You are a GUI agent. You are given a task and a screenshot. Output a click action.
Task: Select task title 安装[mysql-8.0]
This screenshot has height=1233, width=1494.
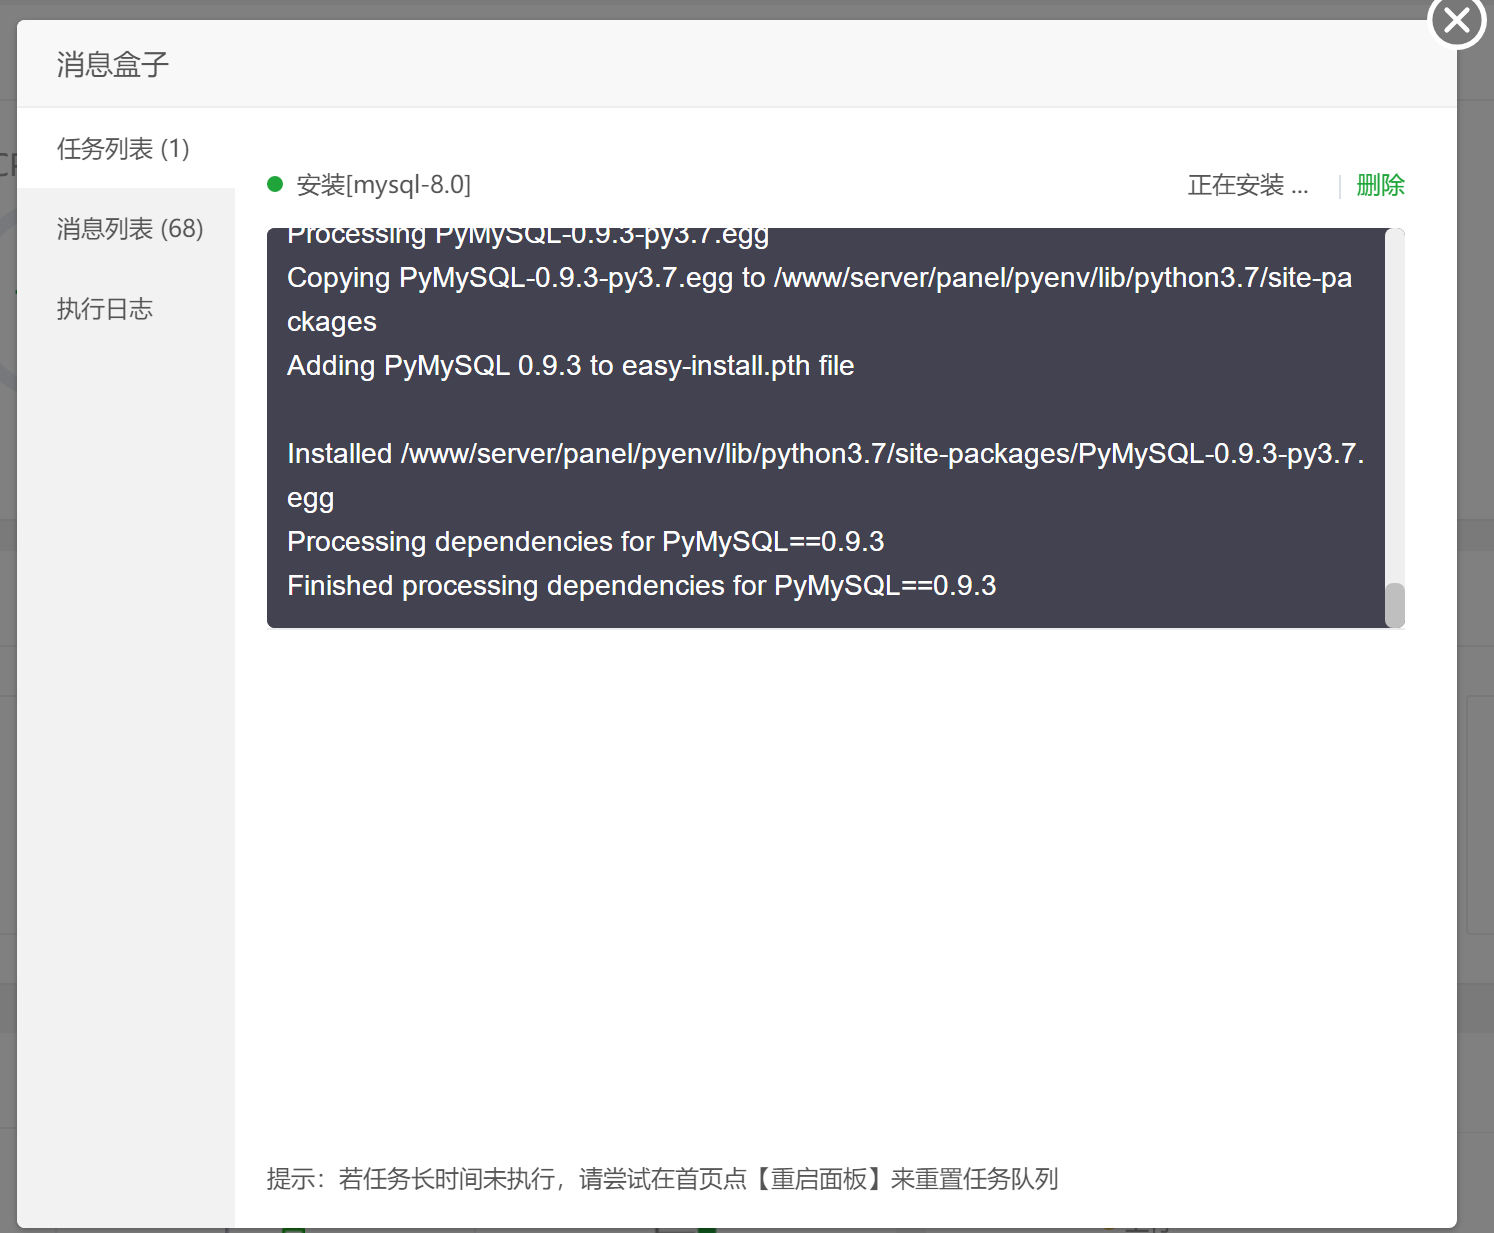(384, 185)
